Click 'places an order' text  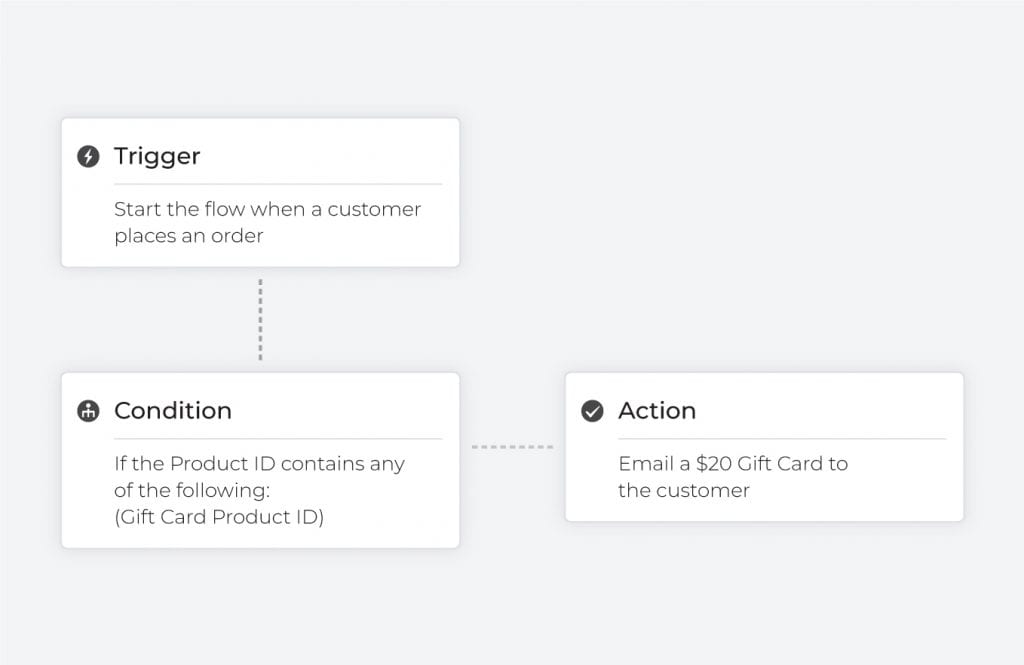(x=189, y=236)
